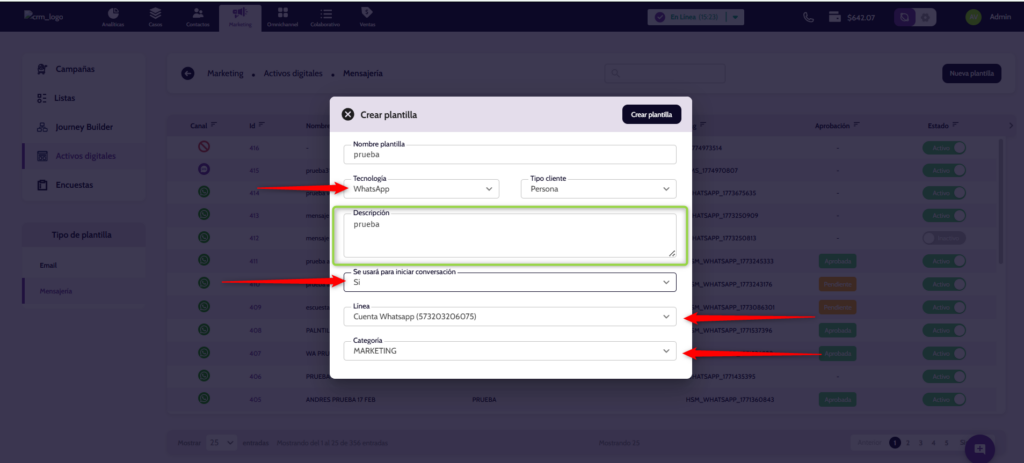Viewport: 1024px width, 463px height.
Task: Enable the inactive Estado switch on row 412
Action: point(944,238)
